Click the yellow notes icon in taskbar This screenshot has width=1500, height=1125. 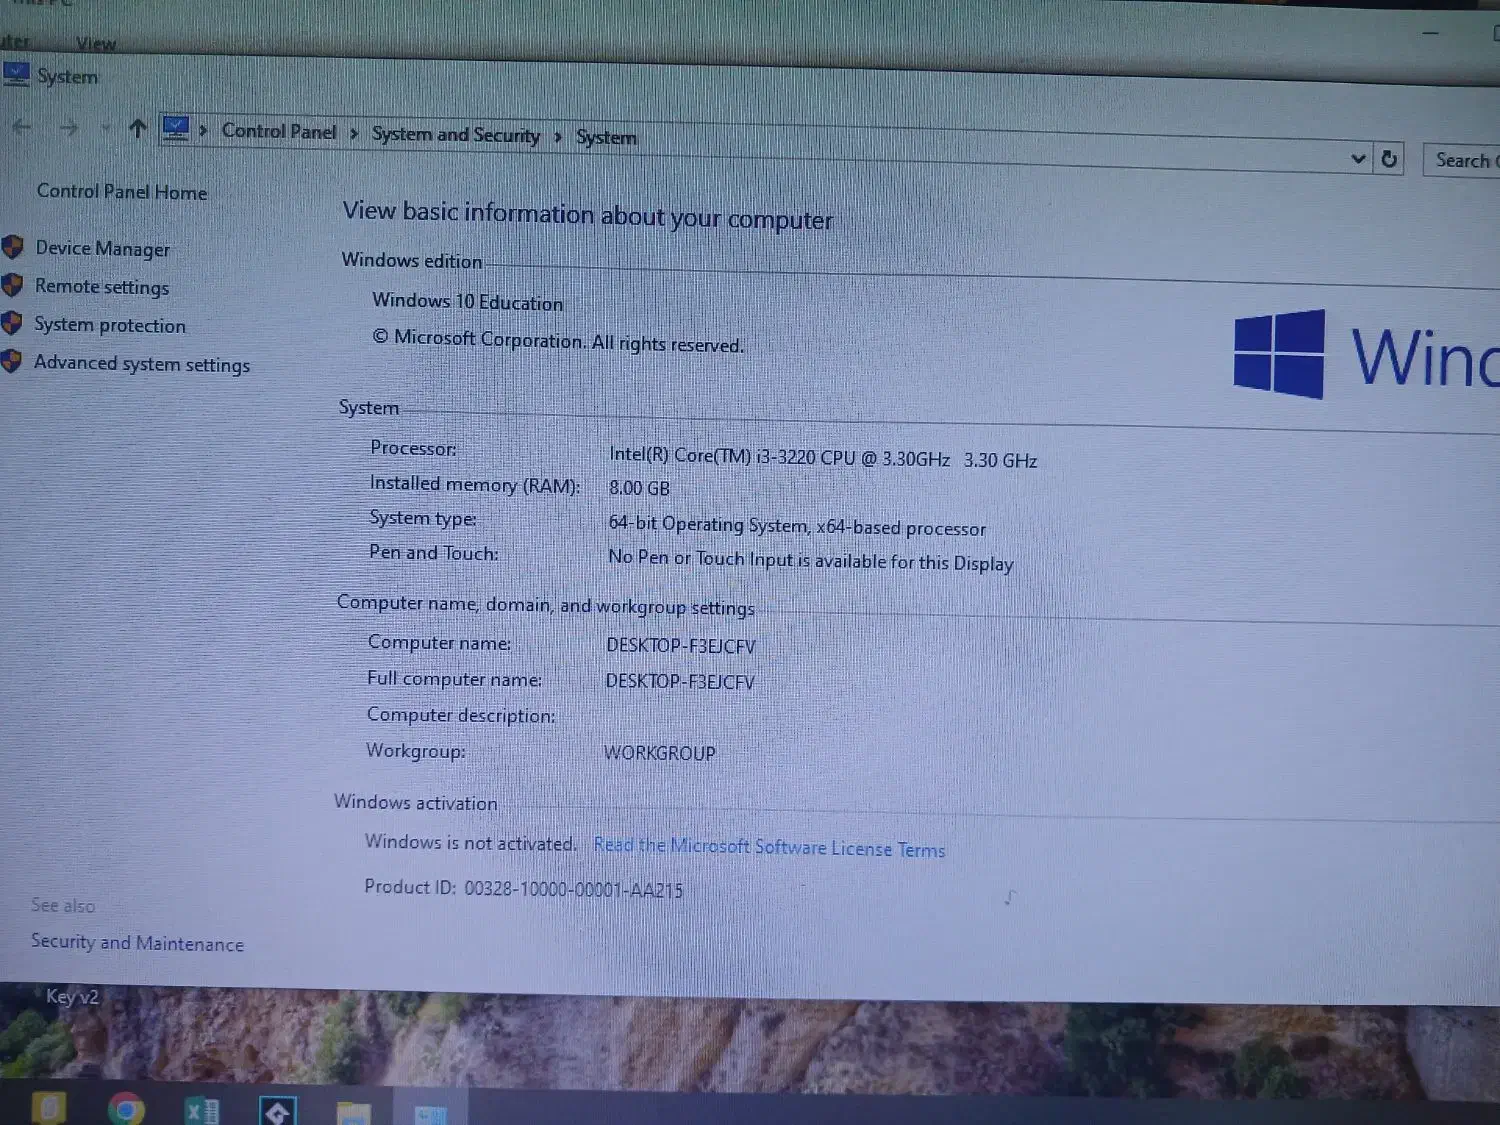(x=49, y=1107)
